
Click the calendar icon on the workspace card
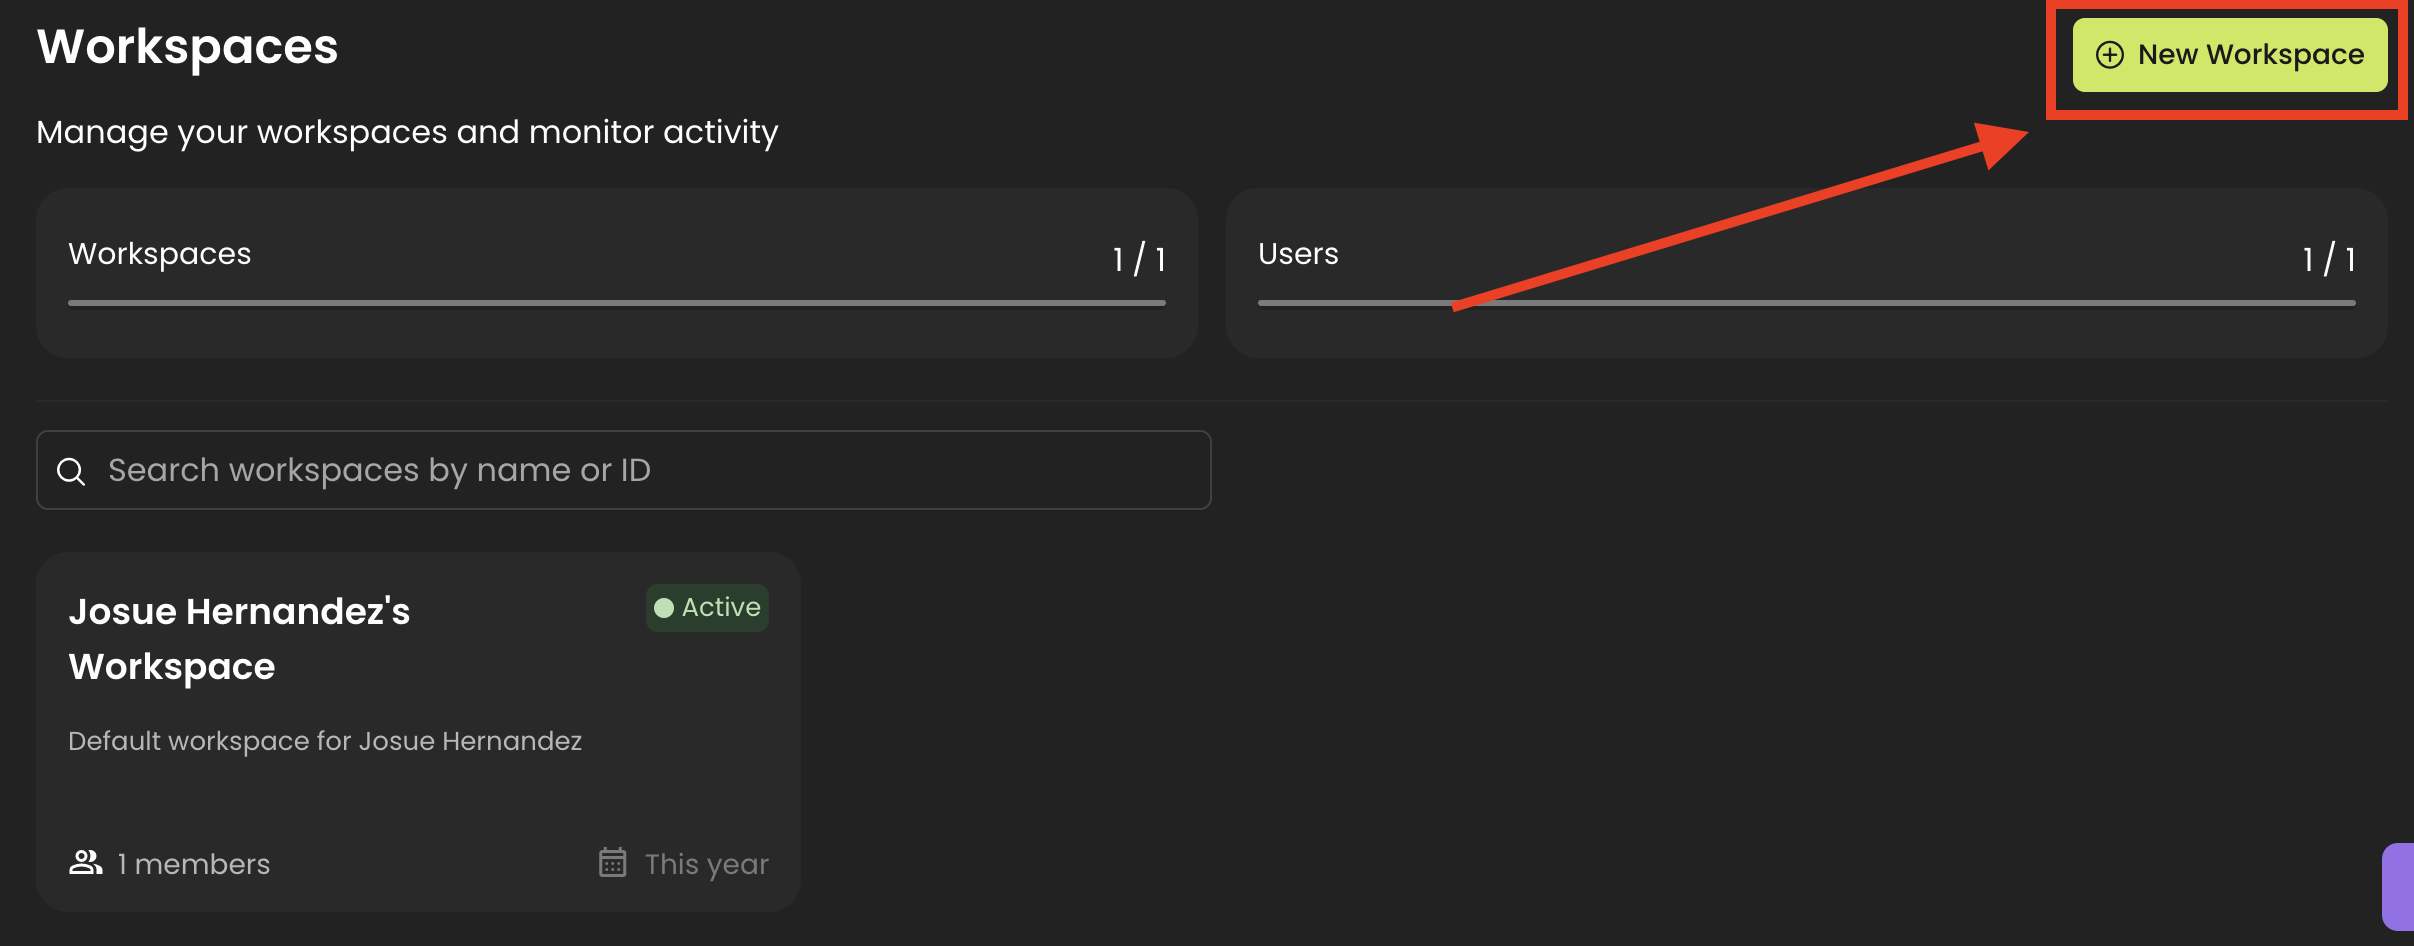612,863
